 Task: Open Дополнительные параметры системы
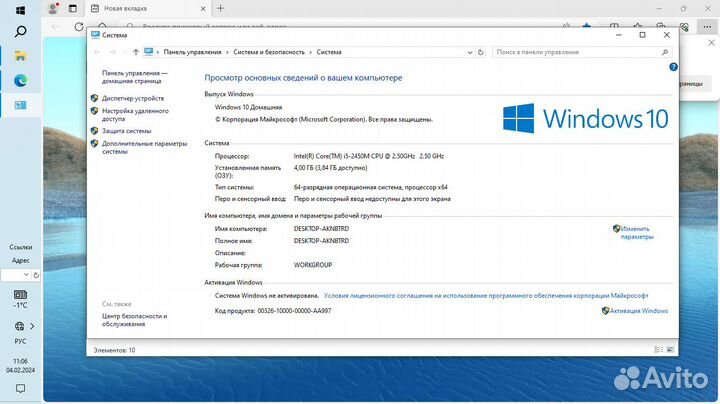pos(144,147)
